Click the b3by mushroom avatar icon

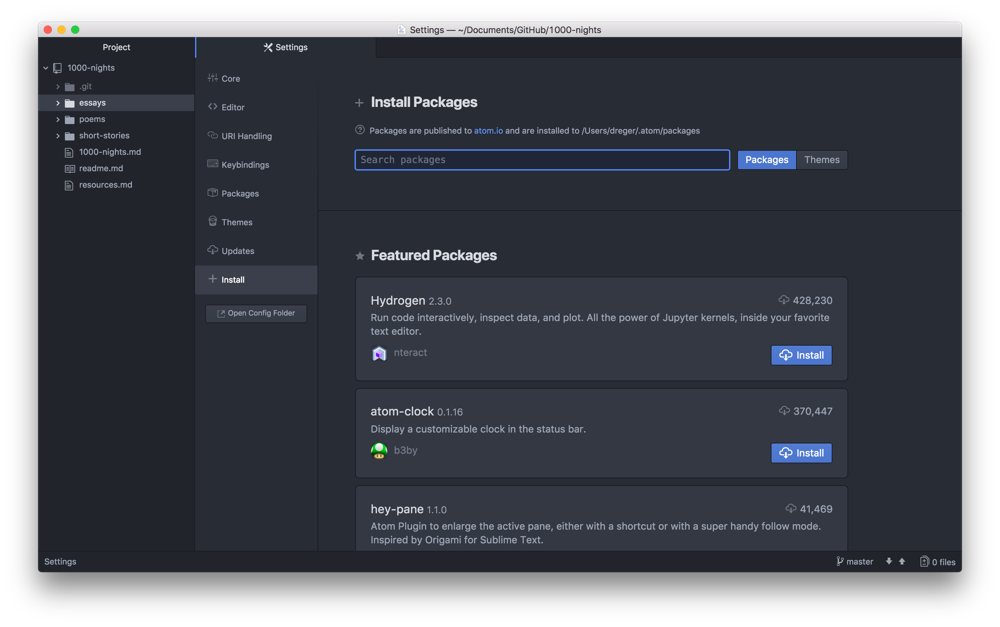tap(379, 451)
